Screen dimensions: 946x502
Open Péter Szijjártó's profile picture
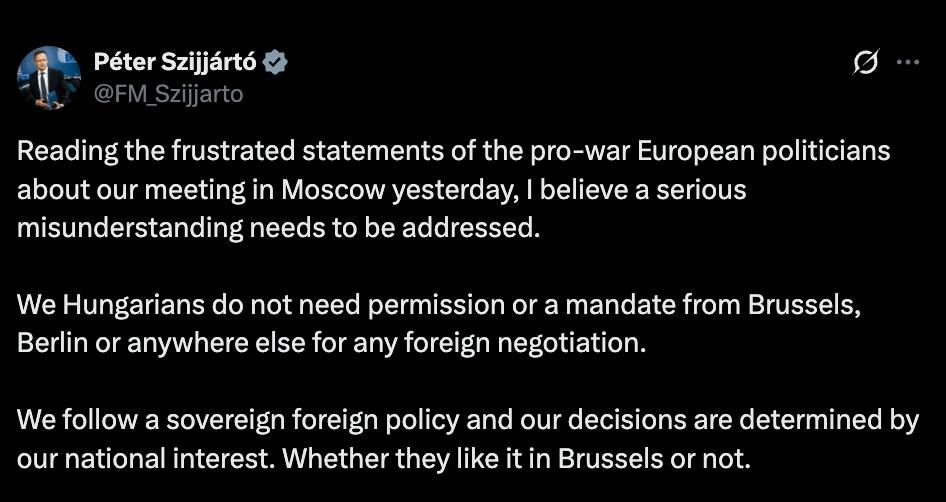(49, 77)
